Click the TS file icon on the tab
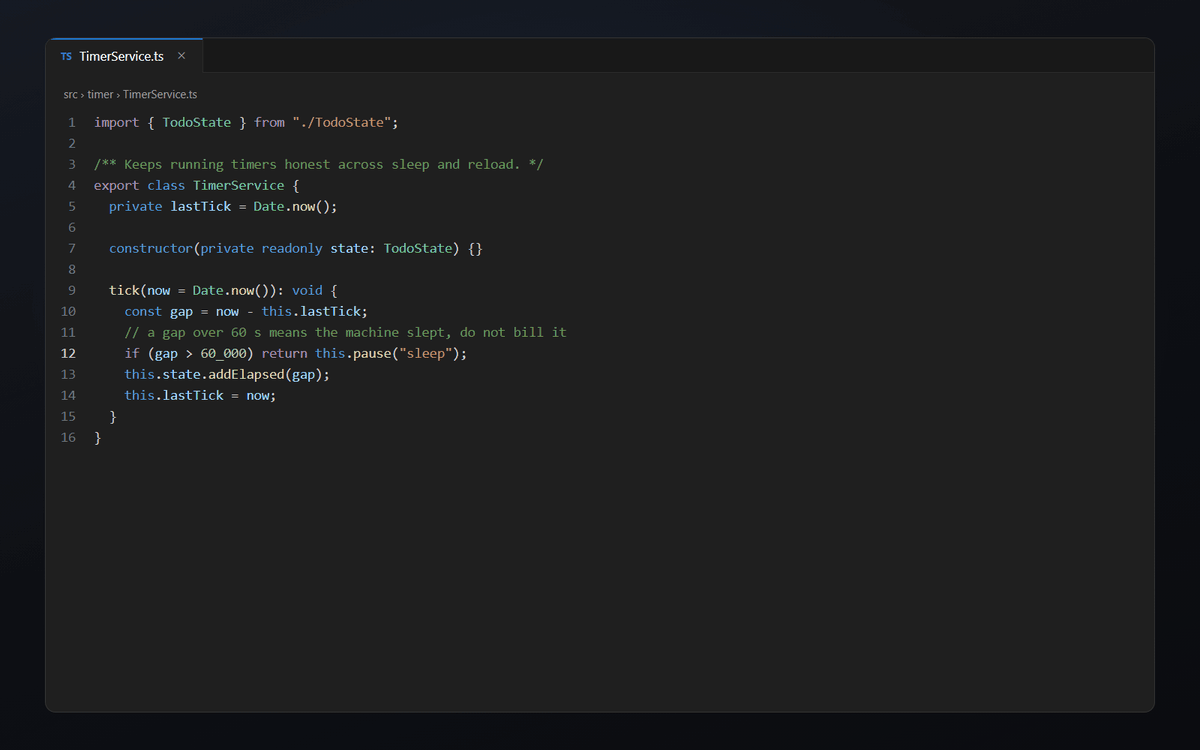 click(x=66, y=57)
